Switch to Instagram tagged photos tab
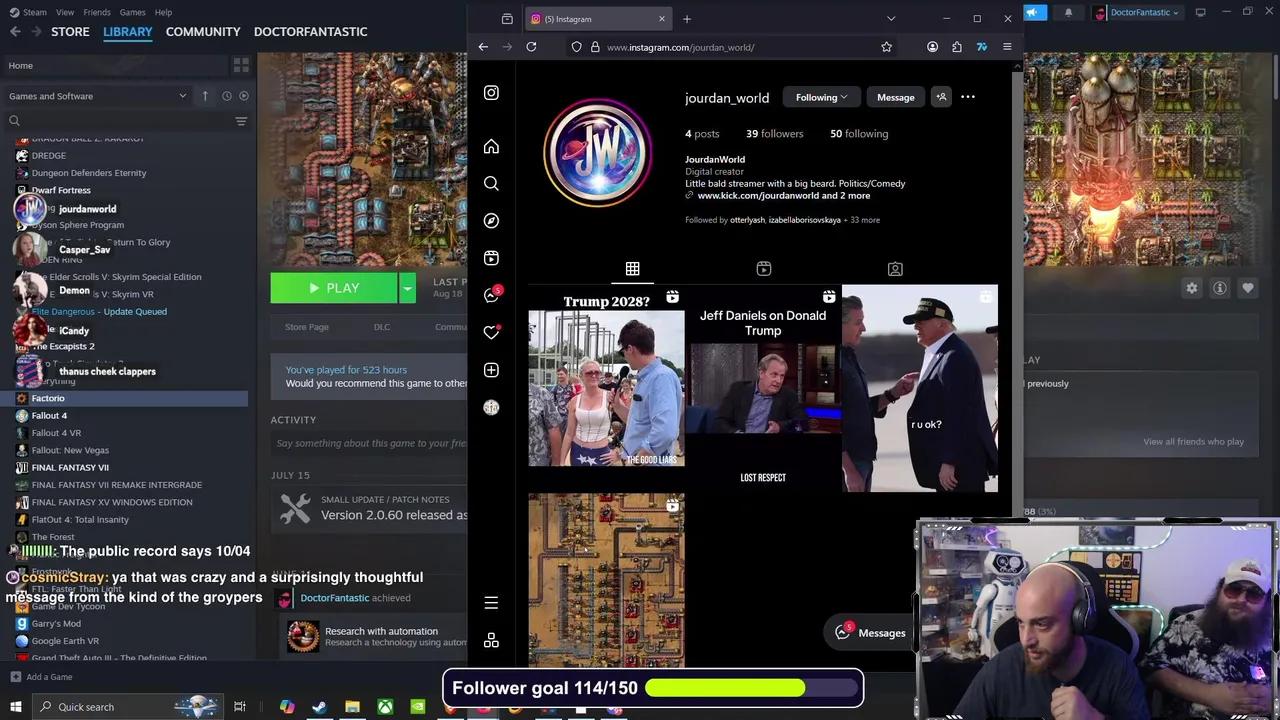 (895, 269)
